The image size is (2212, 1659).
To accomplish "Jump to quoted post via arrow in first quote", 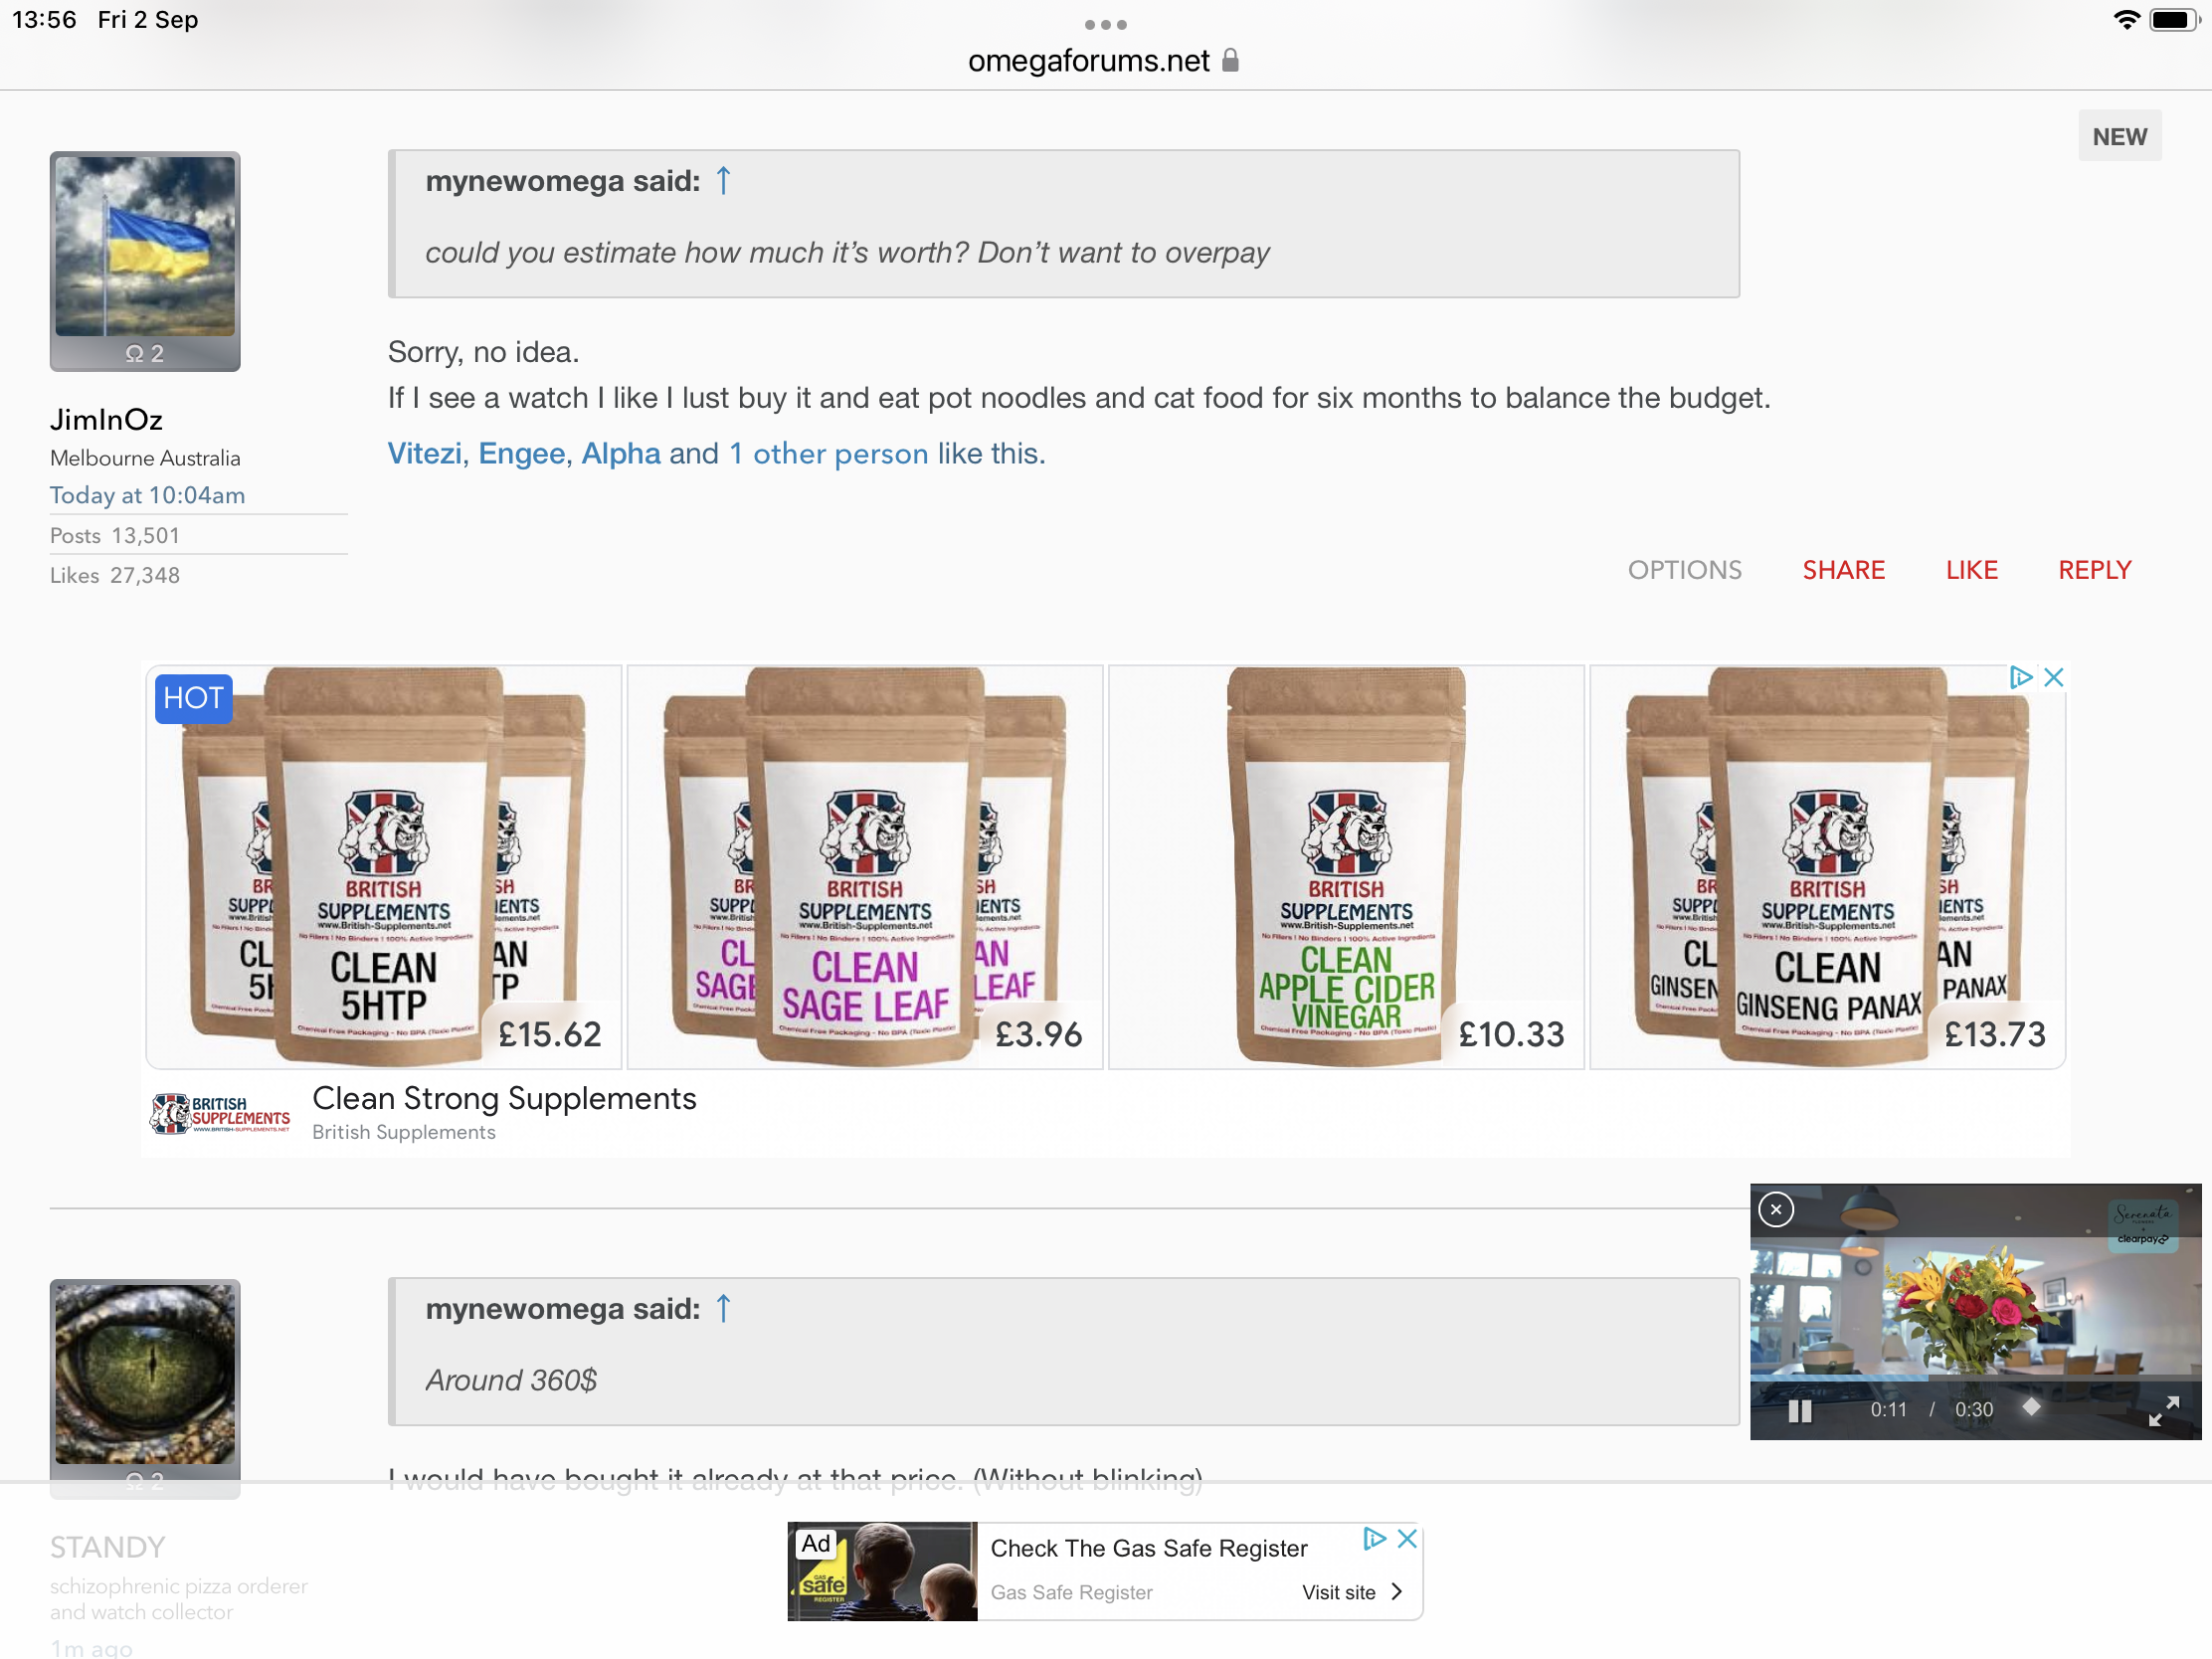I will 723,181.
